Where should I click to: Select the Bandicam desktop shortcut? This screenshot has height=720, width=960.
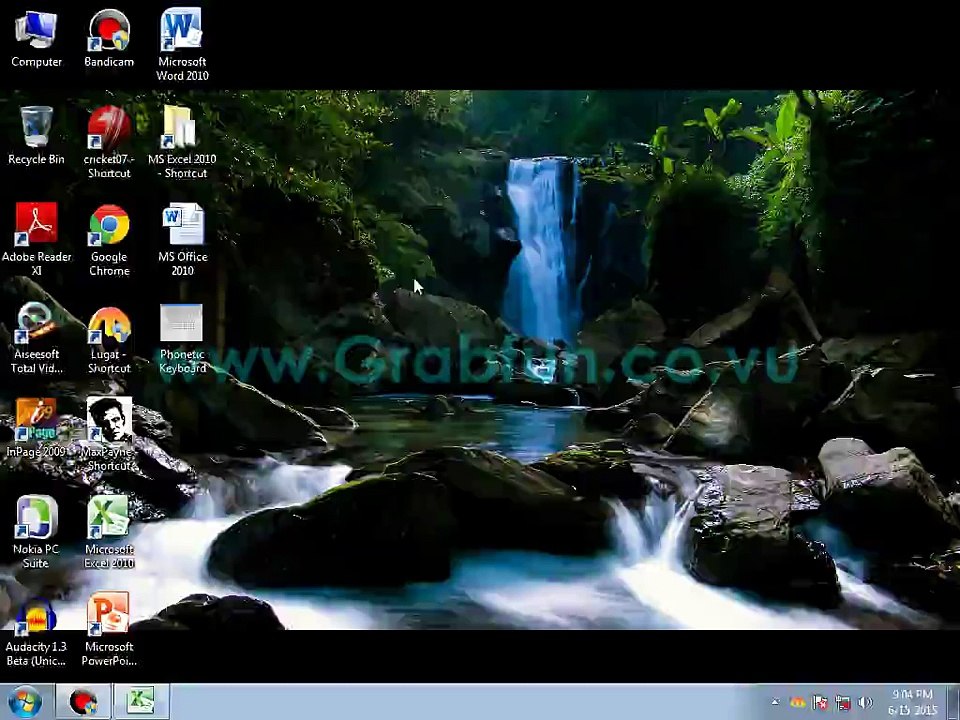click(109, 38)
